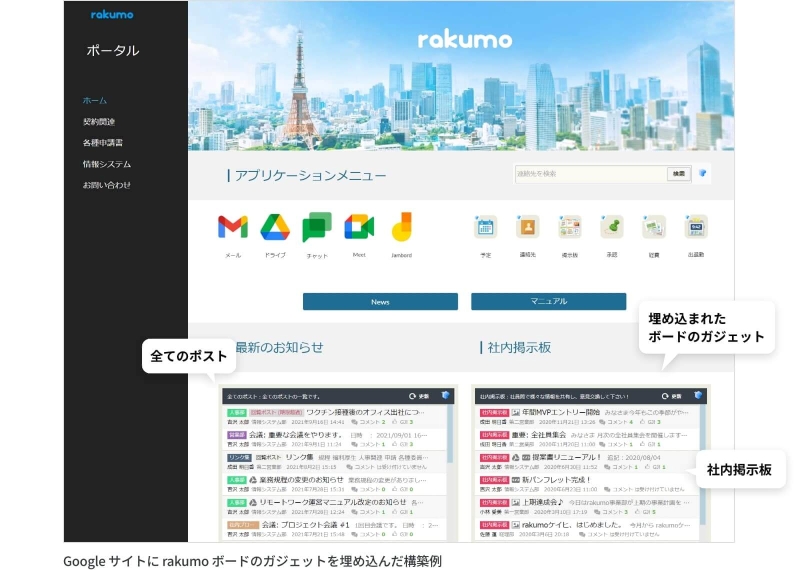Viewport: 800px width, 570px height.
Task: Open the rakumo calendar 予定 icon
Action: pyautogui.click(x=486, y=227)
